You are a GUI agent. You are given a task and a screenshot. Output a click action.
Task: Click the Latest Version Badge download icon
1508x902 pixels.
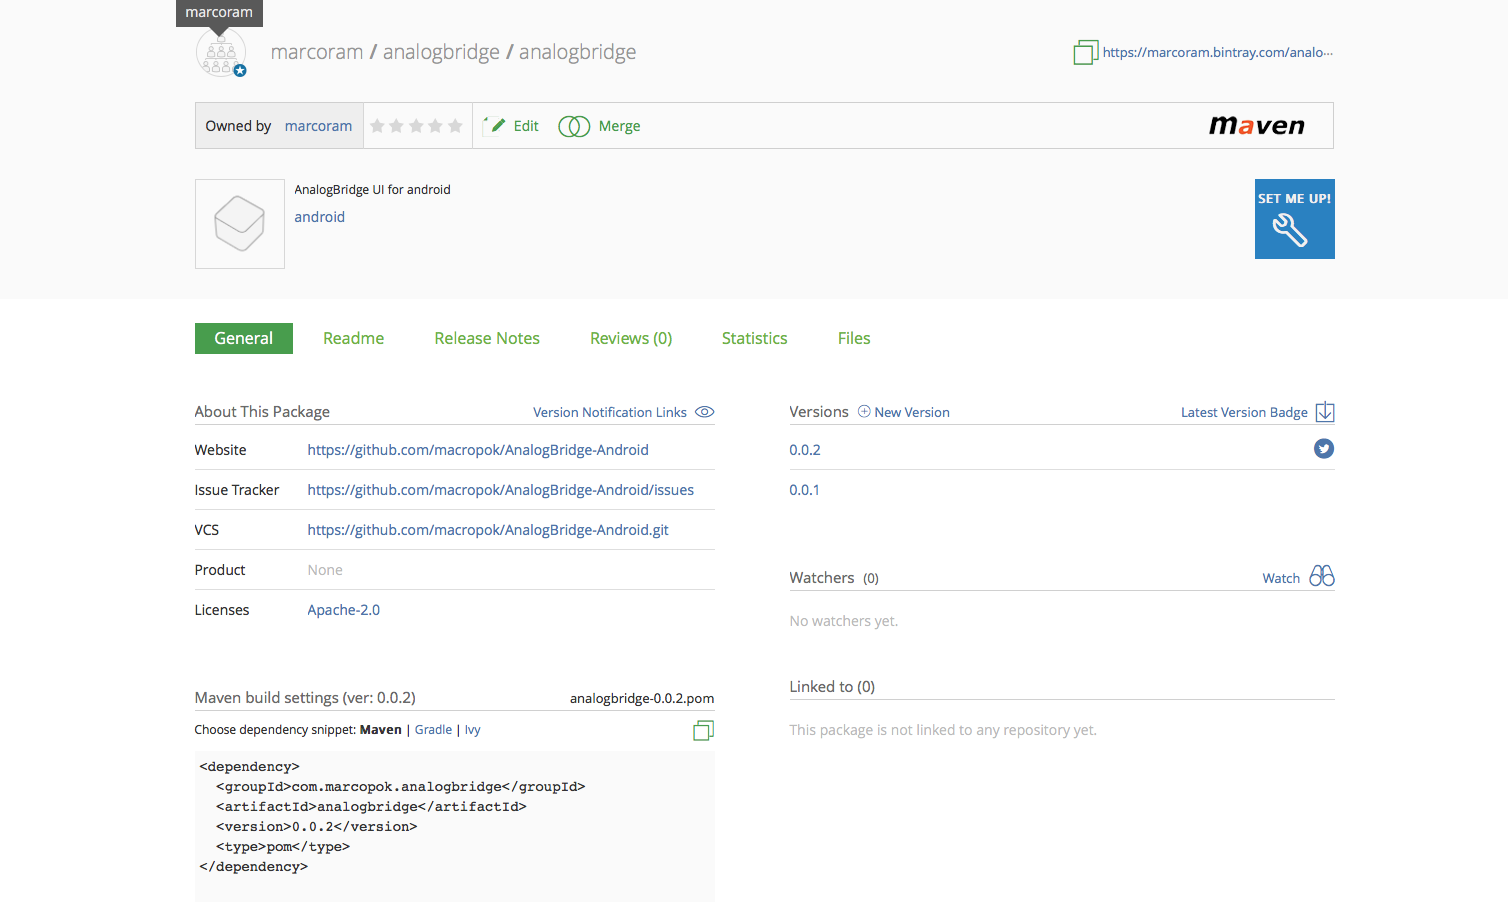pyautogui.click(x=1325, y=412)
